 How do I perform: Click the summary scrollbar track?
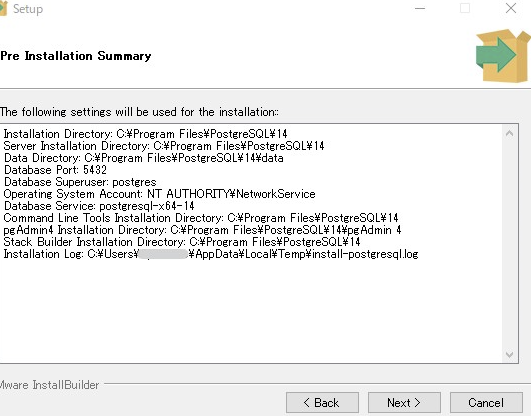(x=509, y=244)
